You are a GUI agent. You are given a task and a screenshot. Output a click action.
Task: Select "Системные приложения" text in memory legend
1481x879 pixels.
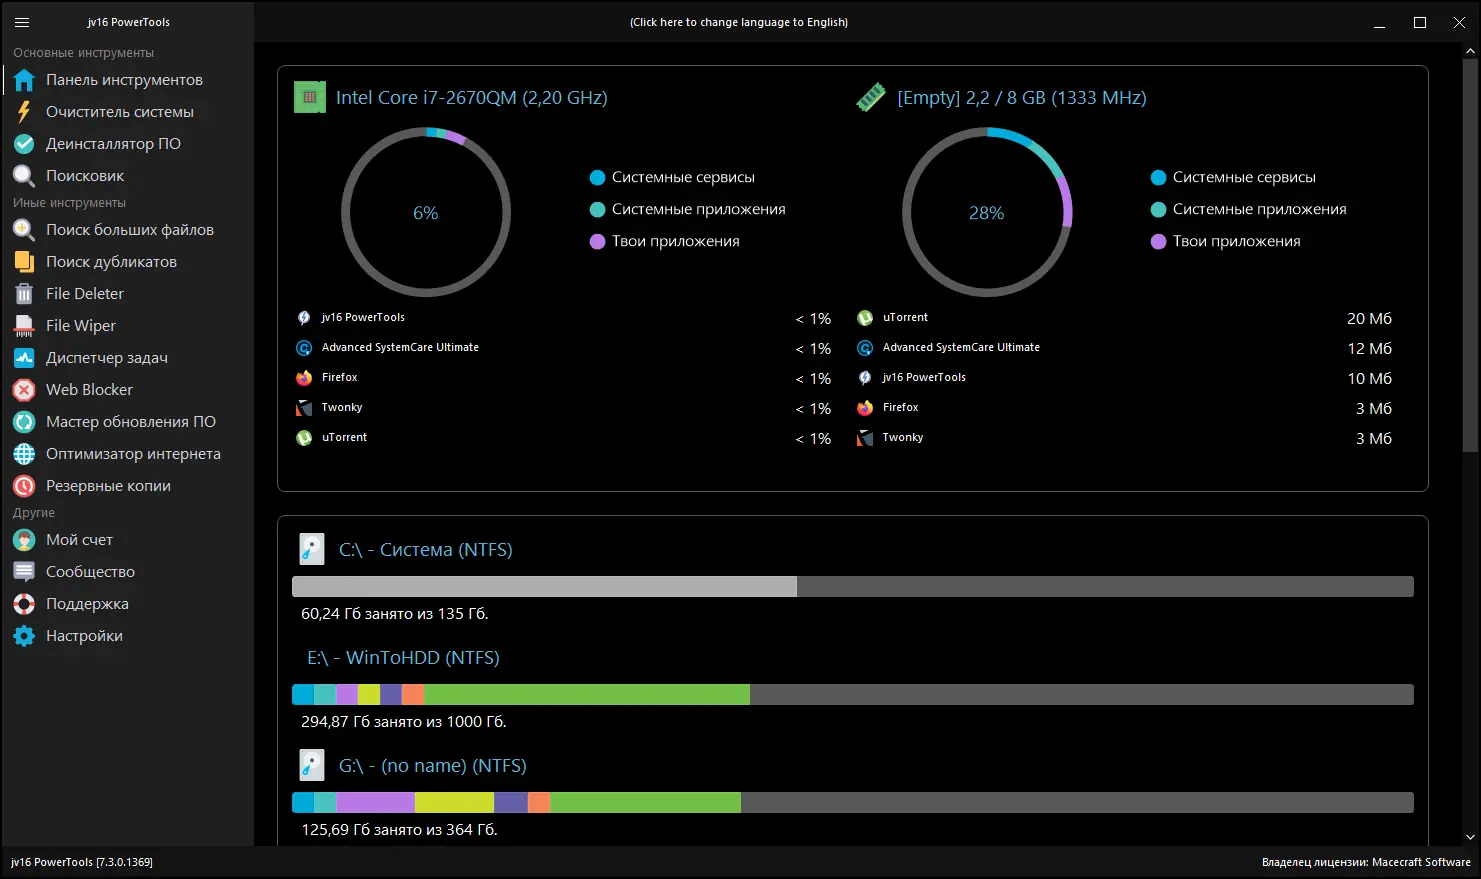[1260, 210]
